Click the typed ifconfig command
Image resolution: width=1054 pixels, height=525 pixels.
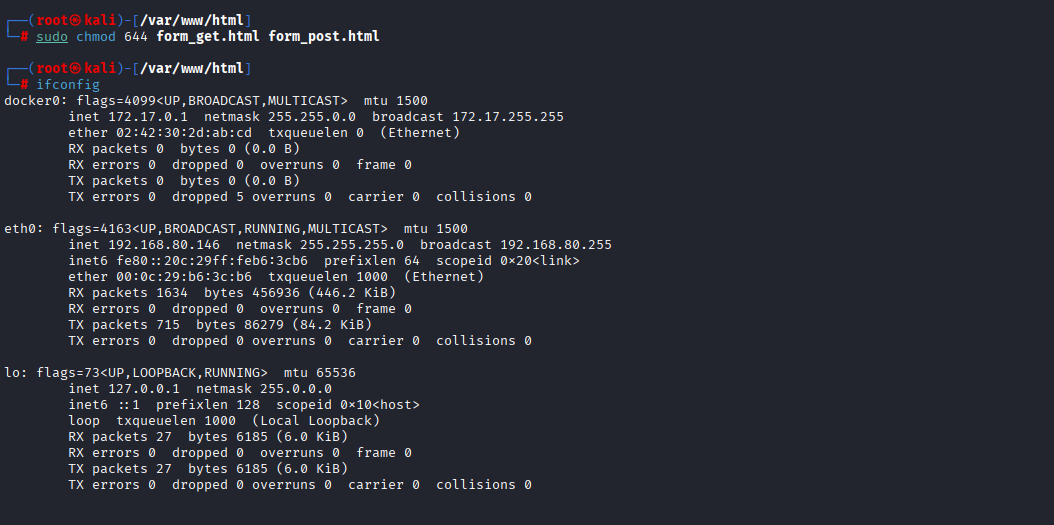tap(68, 85)
